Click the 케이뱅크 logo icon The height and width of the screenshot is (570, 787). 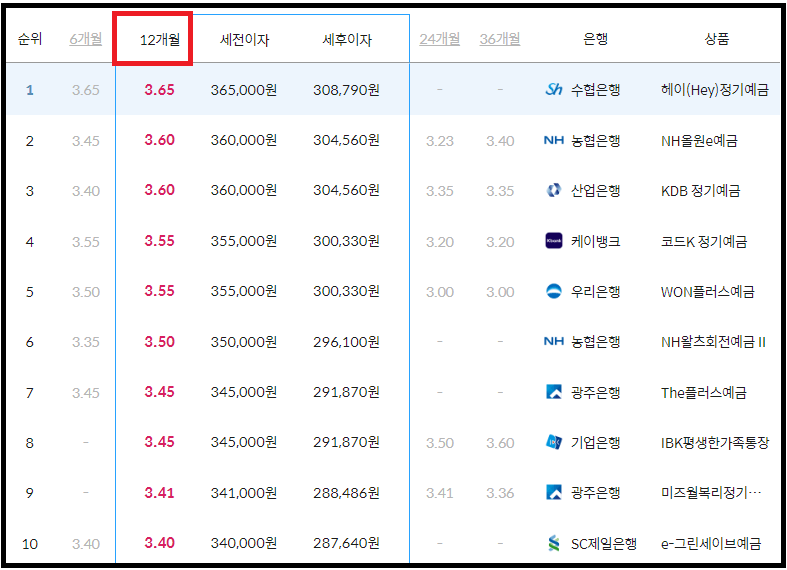554,241
